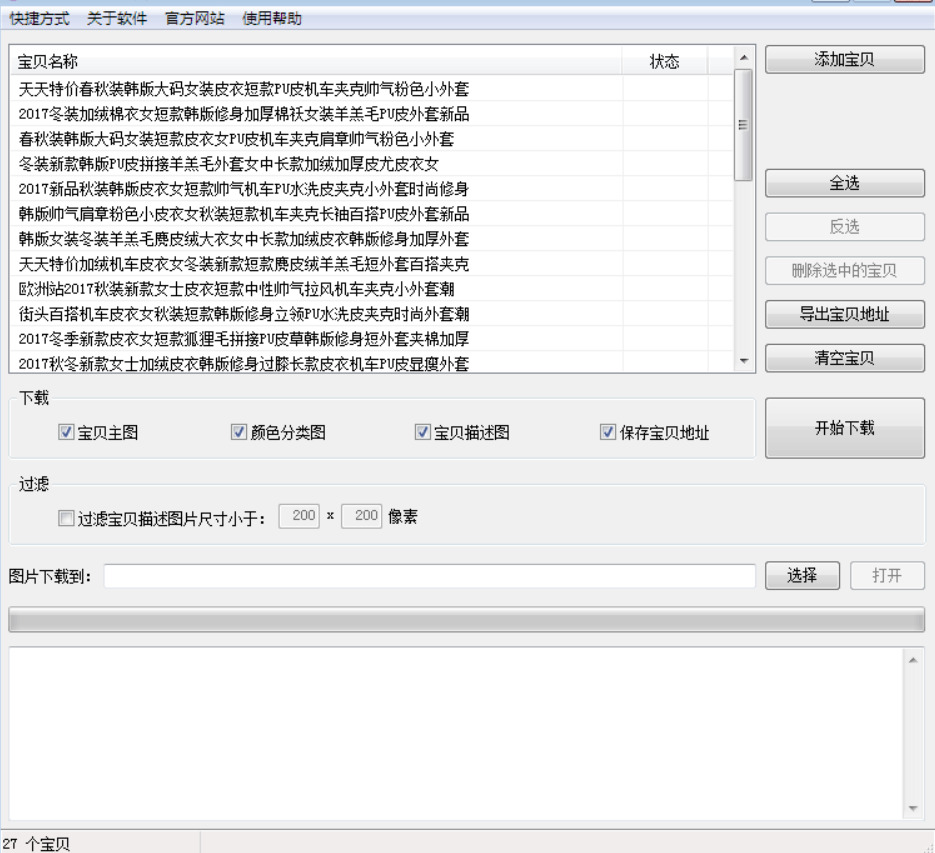Select row 欧洲站2017秋装新款女士皮衣
The height and width of the screenshot is (853, 935).
[x=371, y=289]
